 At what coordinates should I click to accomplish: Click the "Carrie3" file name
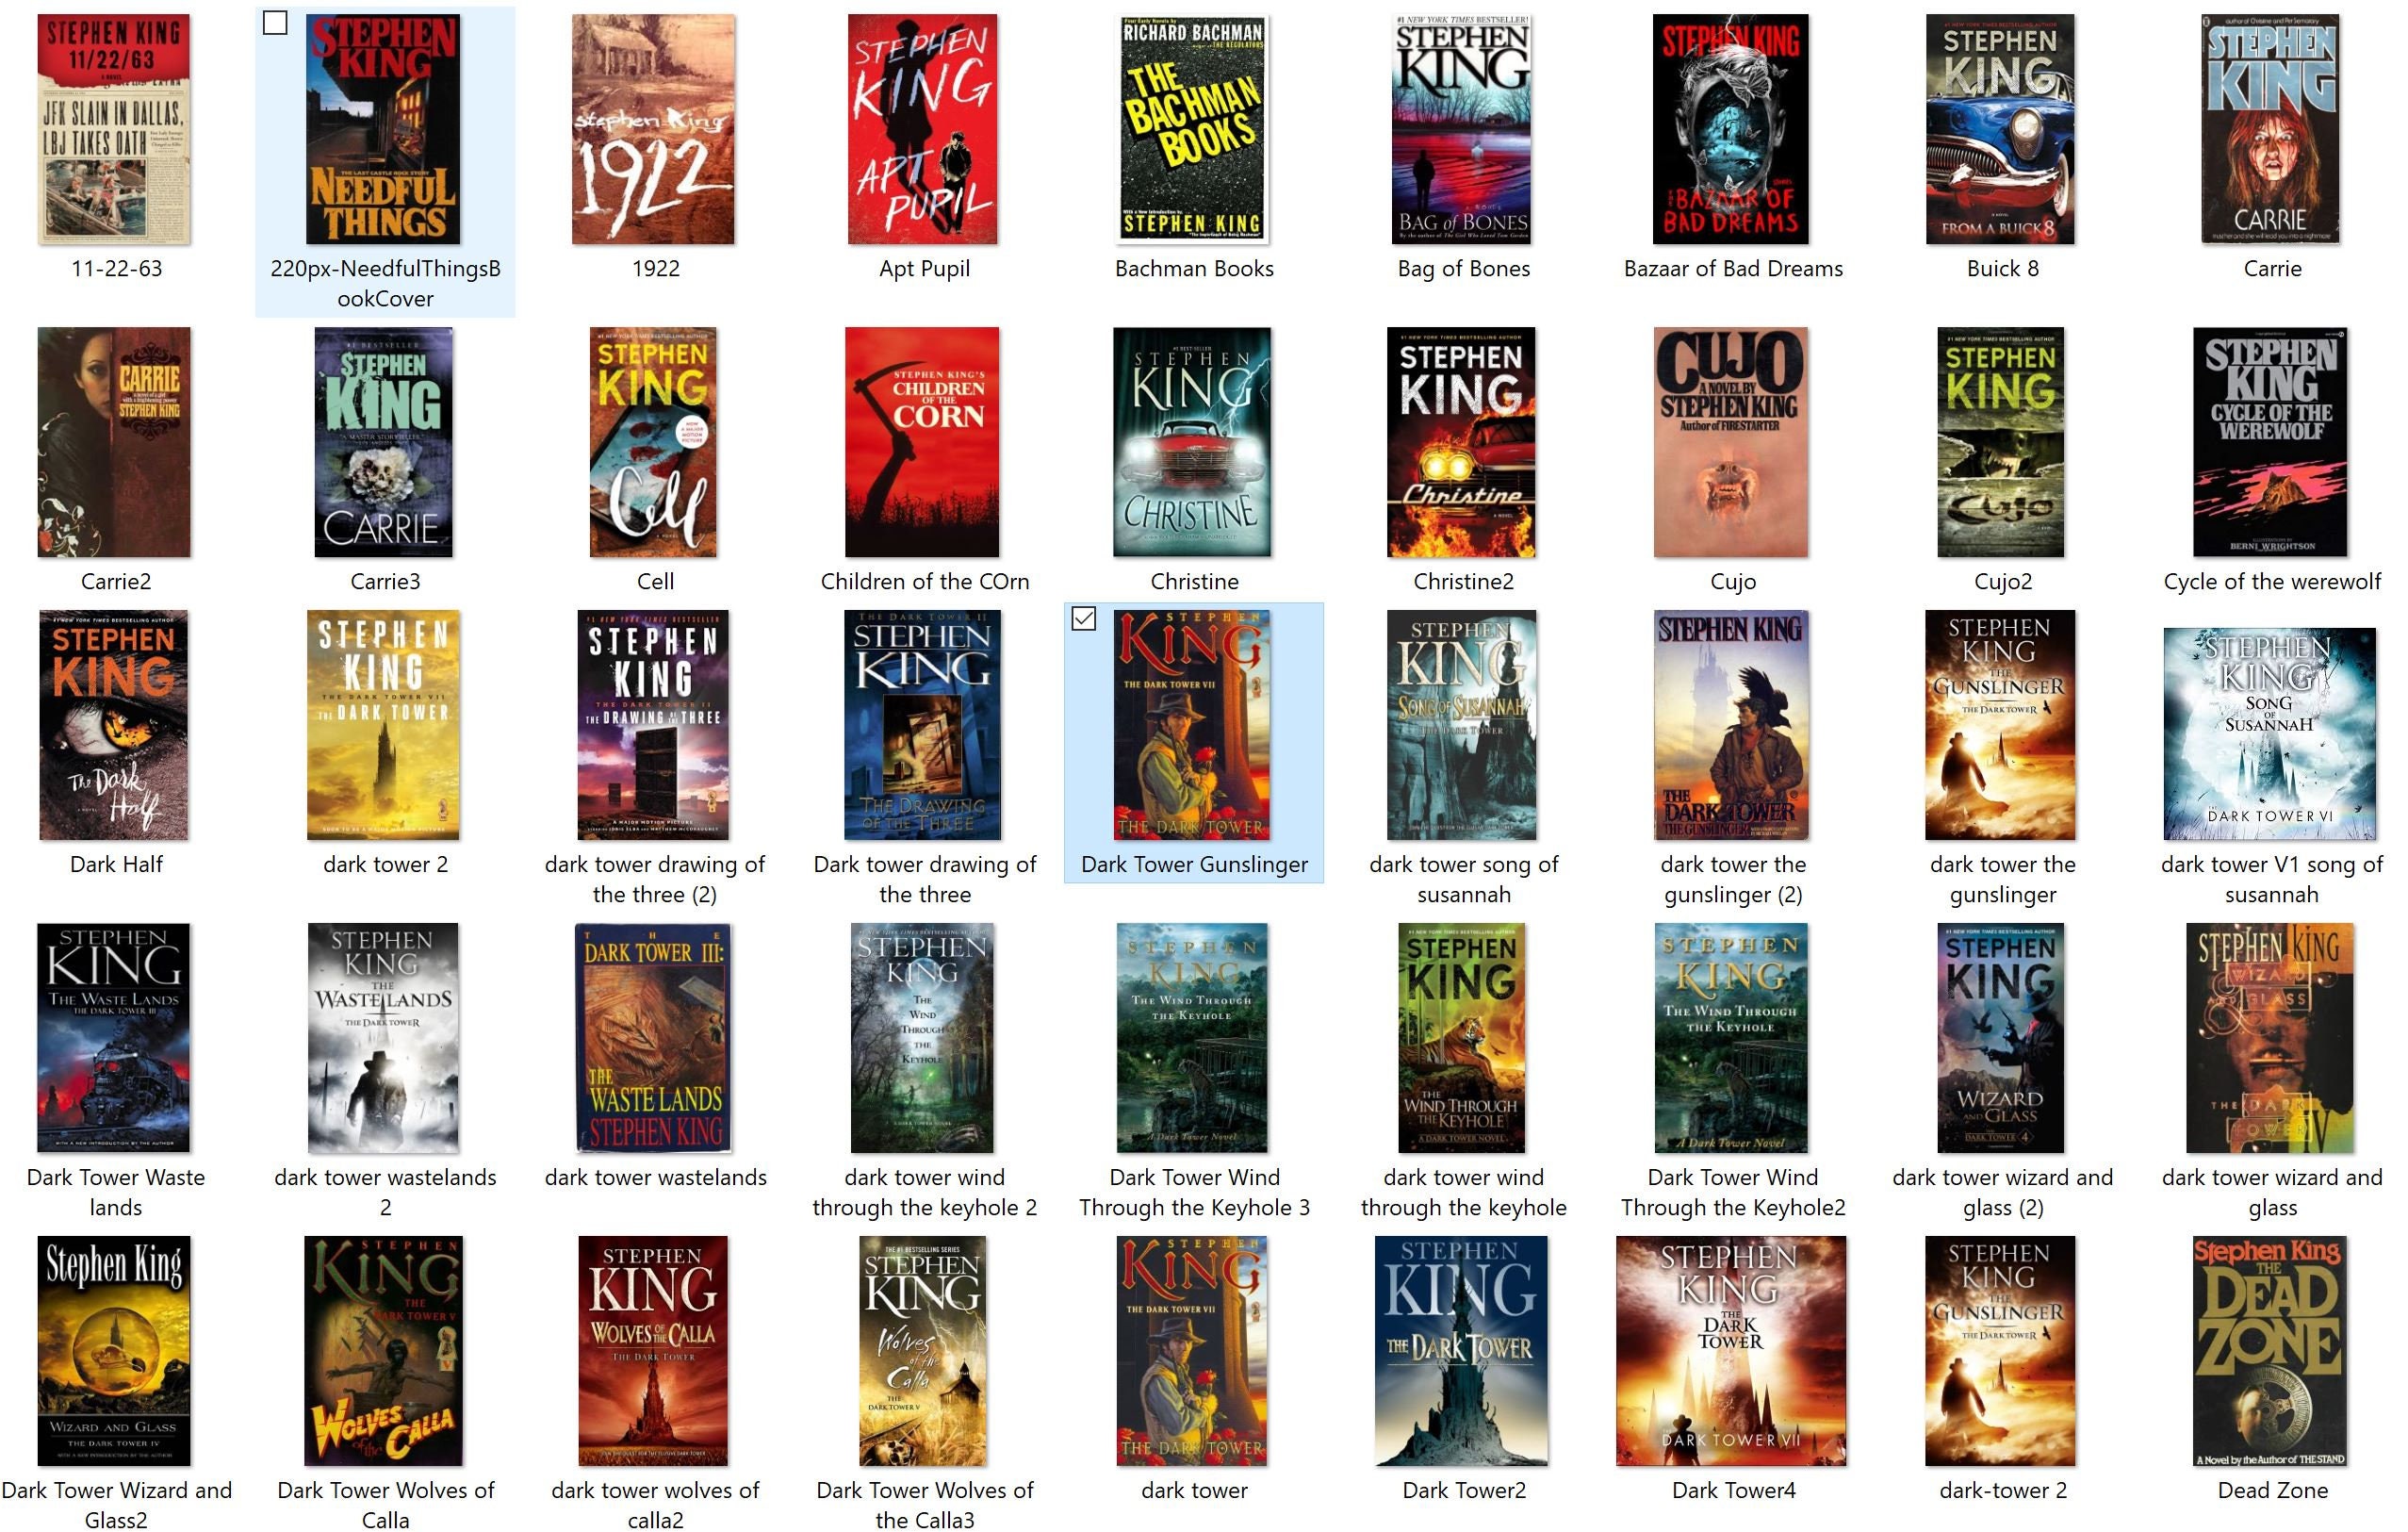click(385, 582)
